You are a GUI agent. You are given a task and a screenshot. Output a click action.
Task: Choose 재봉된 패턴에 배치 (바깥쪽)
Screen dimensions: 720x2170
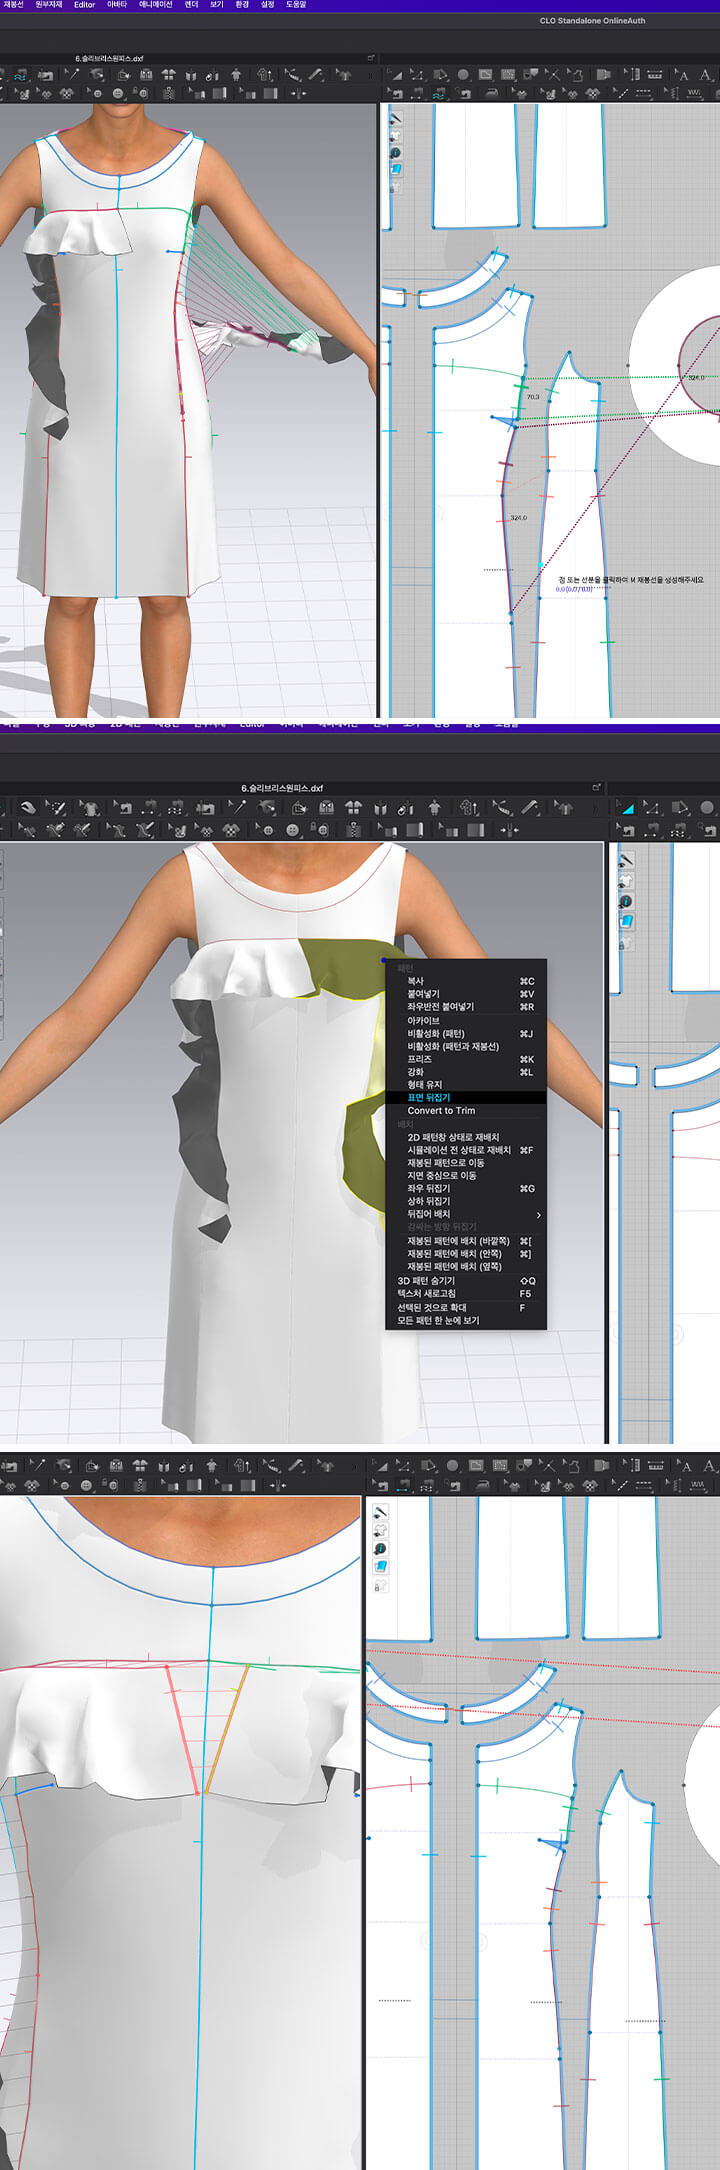(x=465, y=1241)
